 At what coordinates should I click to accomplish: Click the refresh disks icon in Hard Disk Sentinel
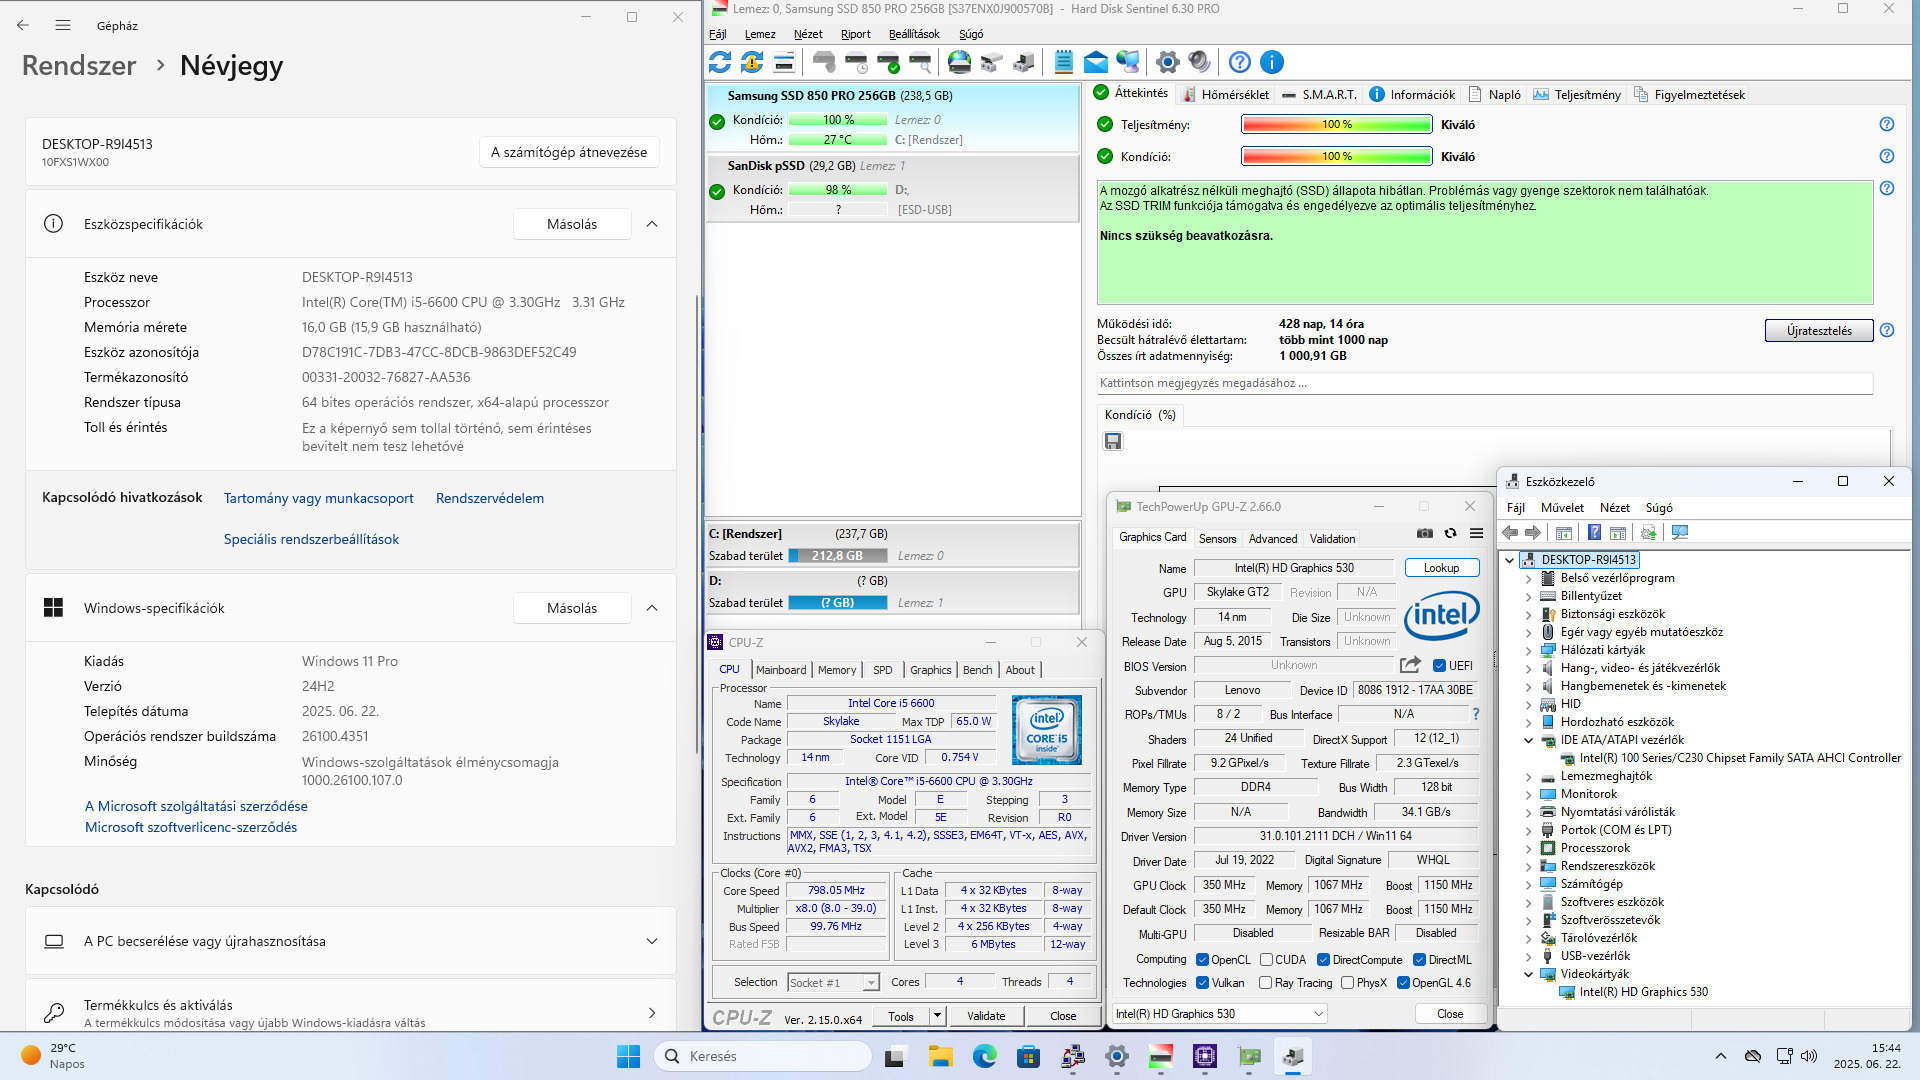coord(720,62)
